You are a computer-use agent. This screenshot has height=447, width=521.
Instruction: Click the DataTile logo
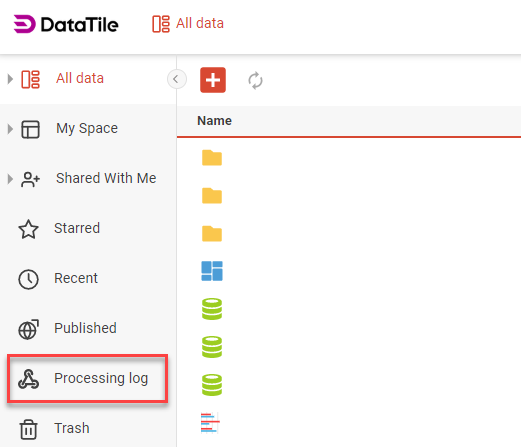coord(66,24)
